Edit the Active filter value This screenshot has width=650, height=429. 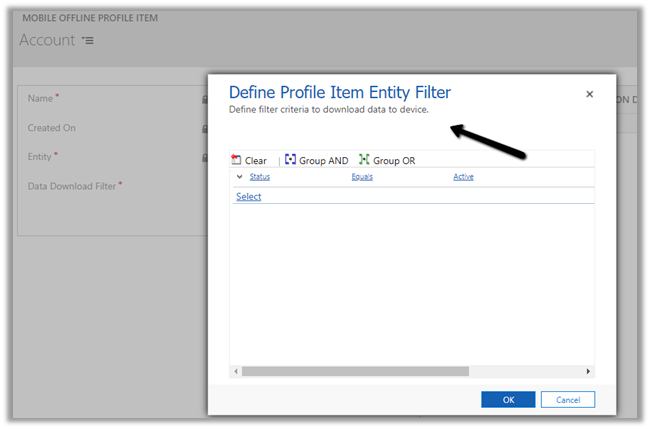pos(463,177)
